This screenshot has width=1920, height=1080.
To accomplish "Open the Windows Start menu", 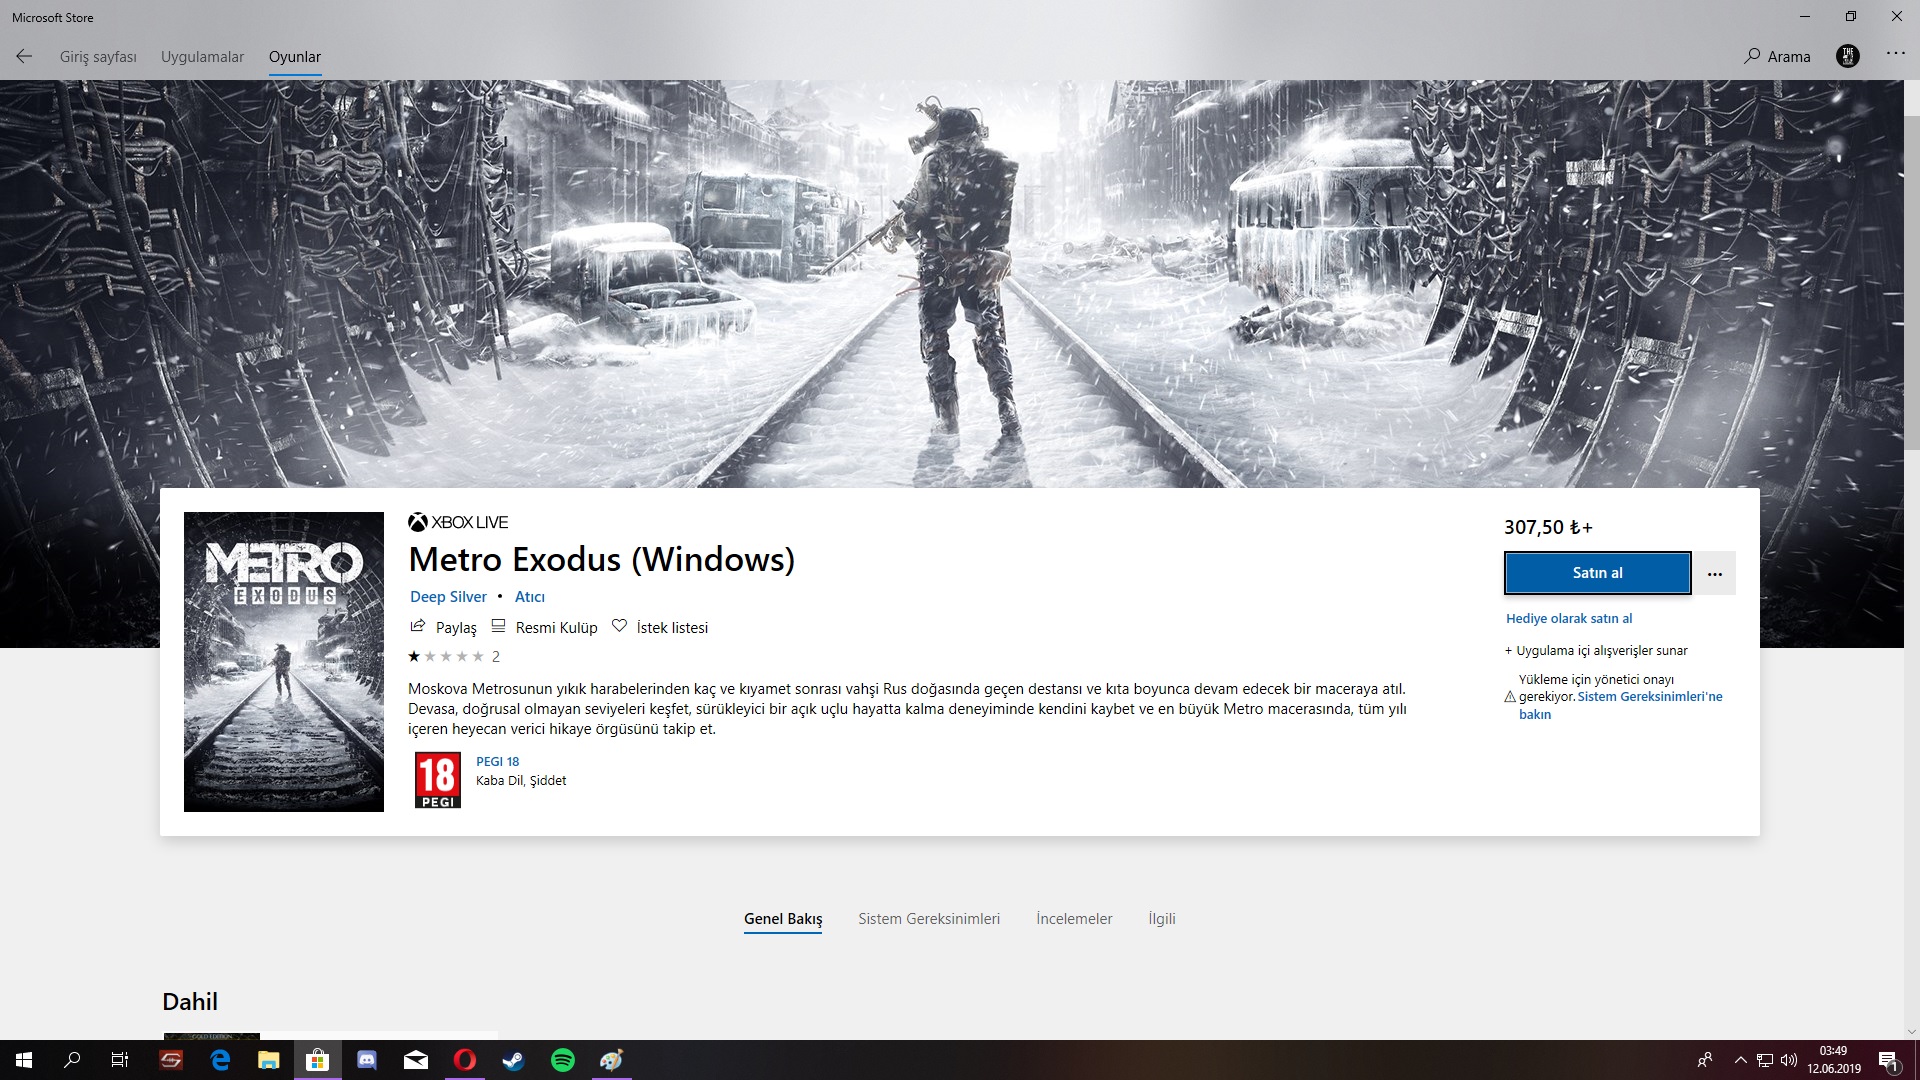I will (x=24, y=1060).
